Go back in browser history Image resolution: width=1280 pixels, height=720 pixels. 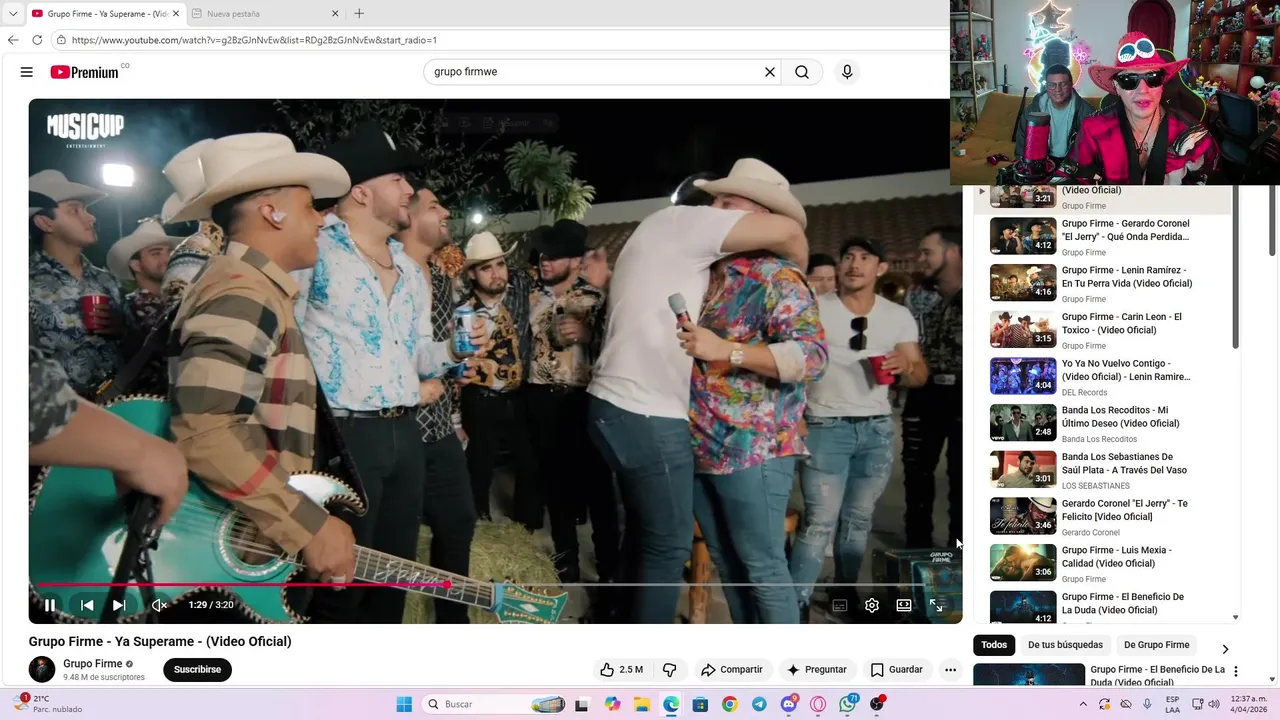click(13, 40)
